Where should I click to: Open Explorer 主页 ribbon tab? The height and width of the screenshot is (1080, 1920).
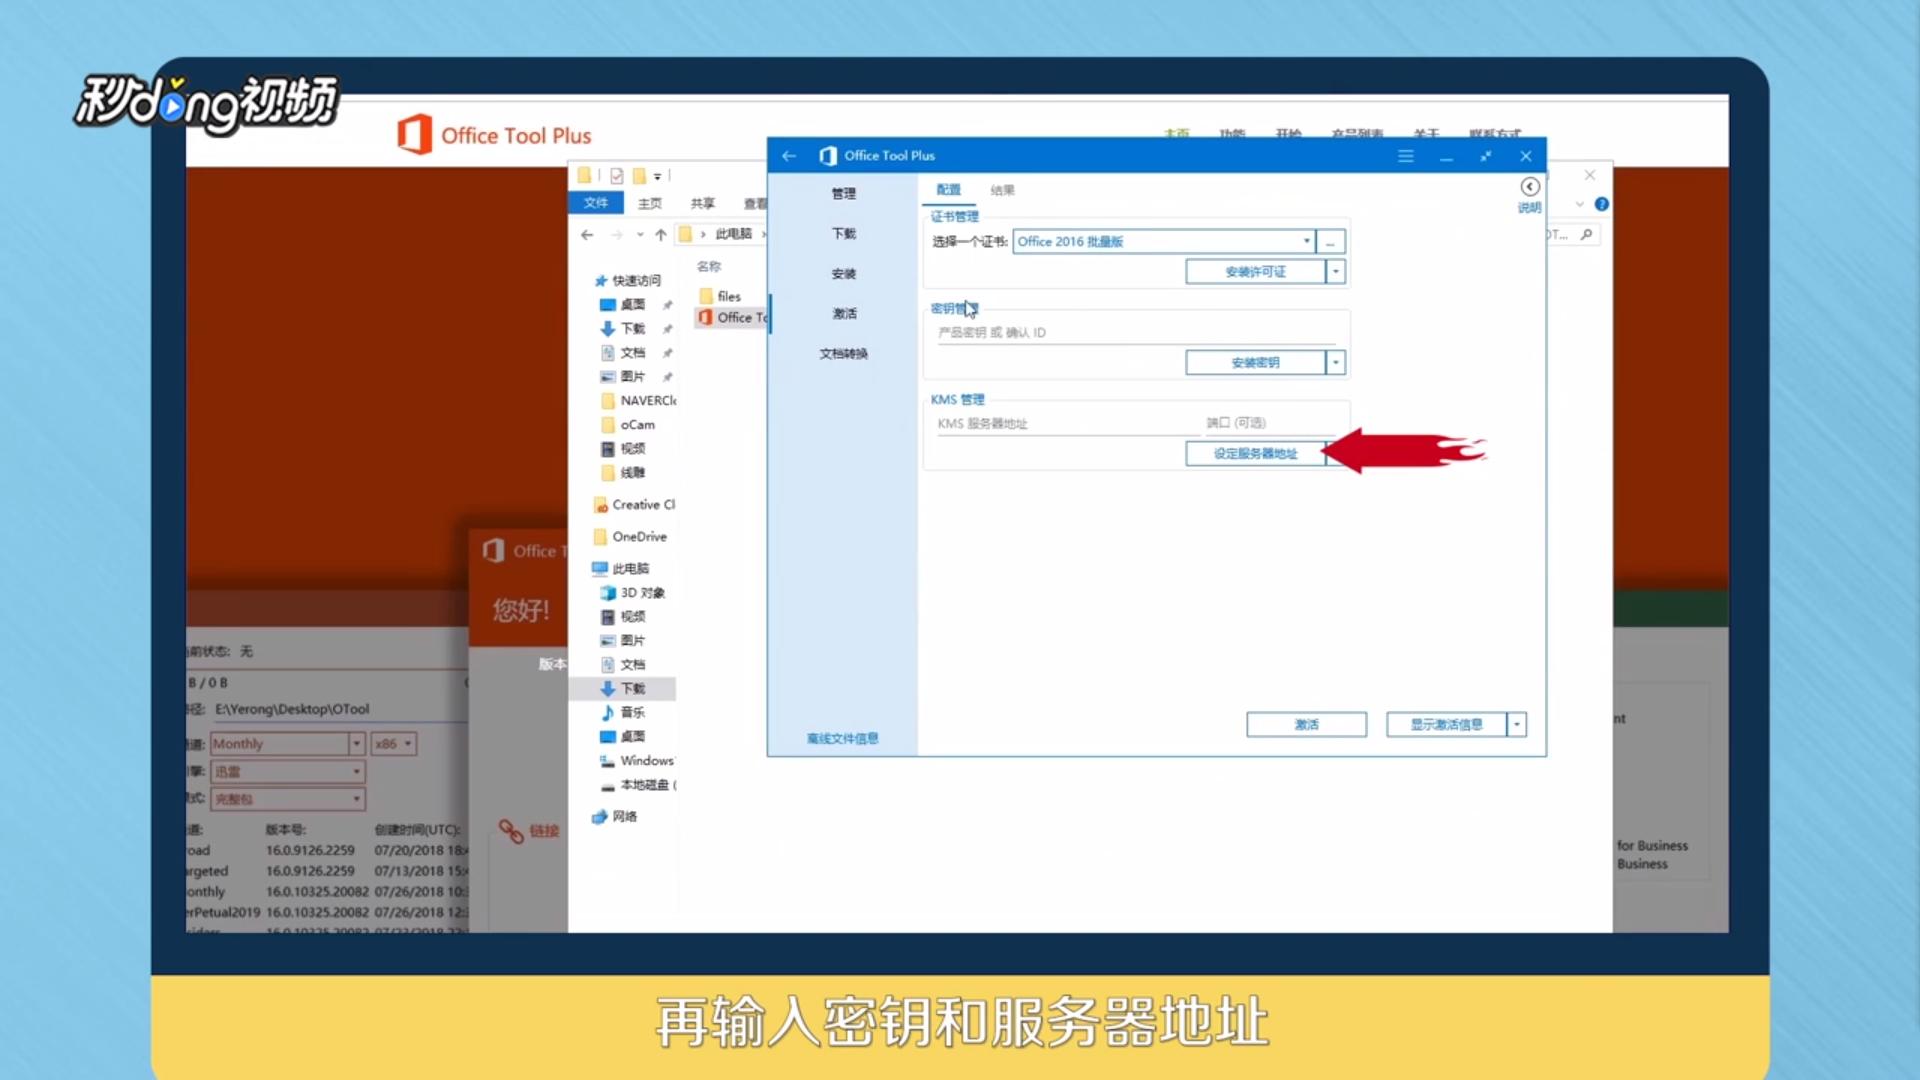[x=650, y=203]
